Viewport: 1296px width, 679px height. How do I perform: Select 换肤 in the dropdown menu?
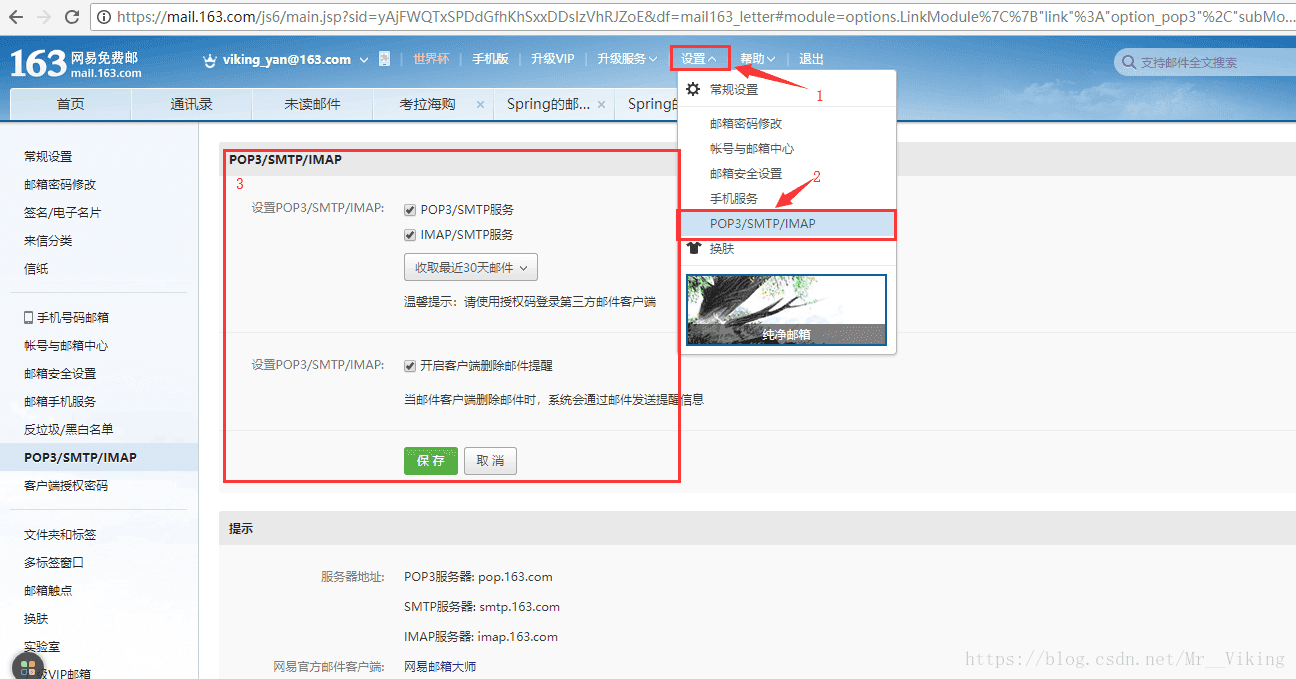tap(722, 248)
